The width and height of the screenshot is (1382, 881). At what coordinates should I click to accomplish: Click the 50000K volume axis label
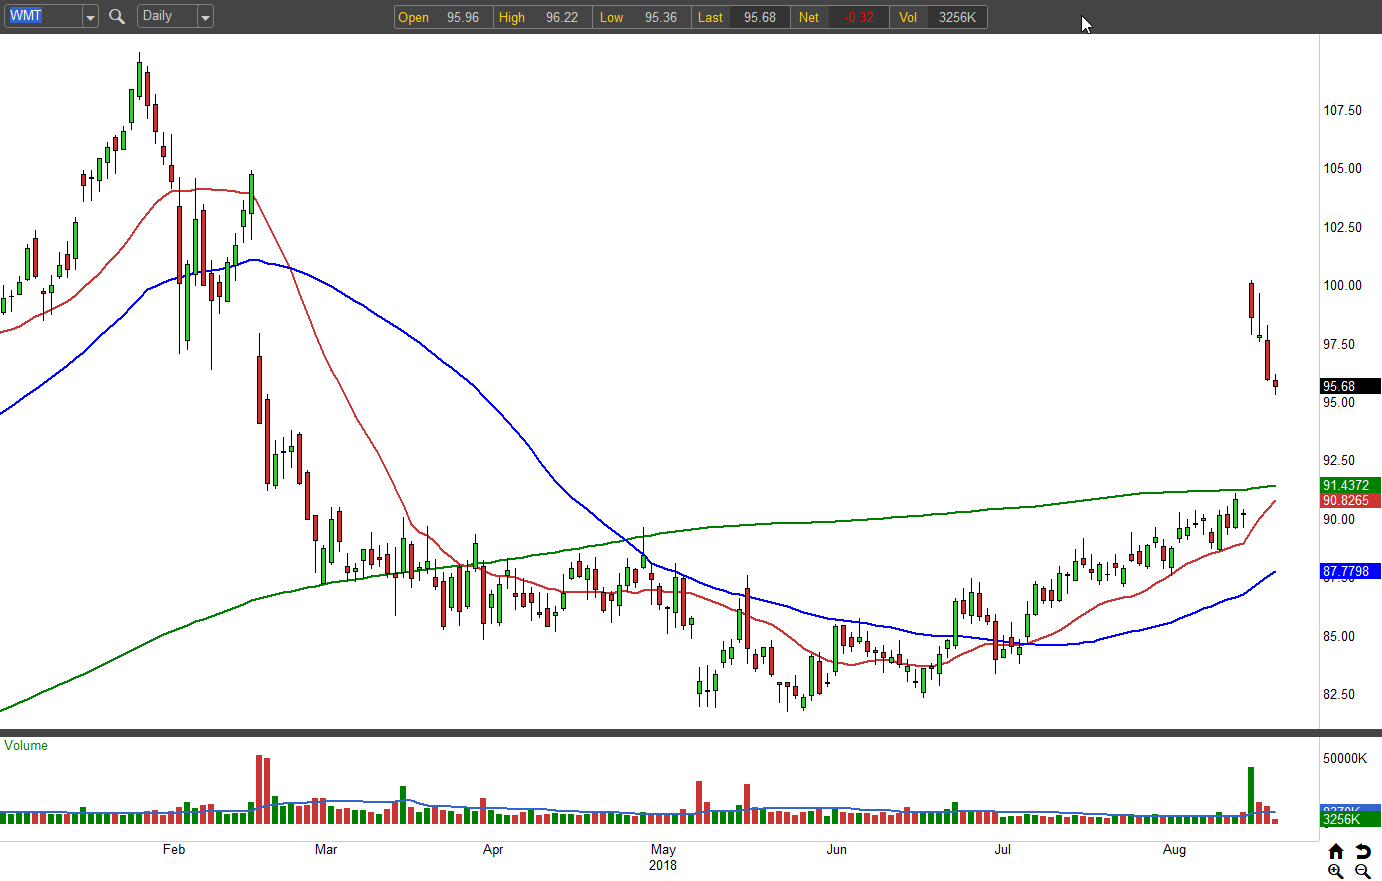coord(1345,758)
